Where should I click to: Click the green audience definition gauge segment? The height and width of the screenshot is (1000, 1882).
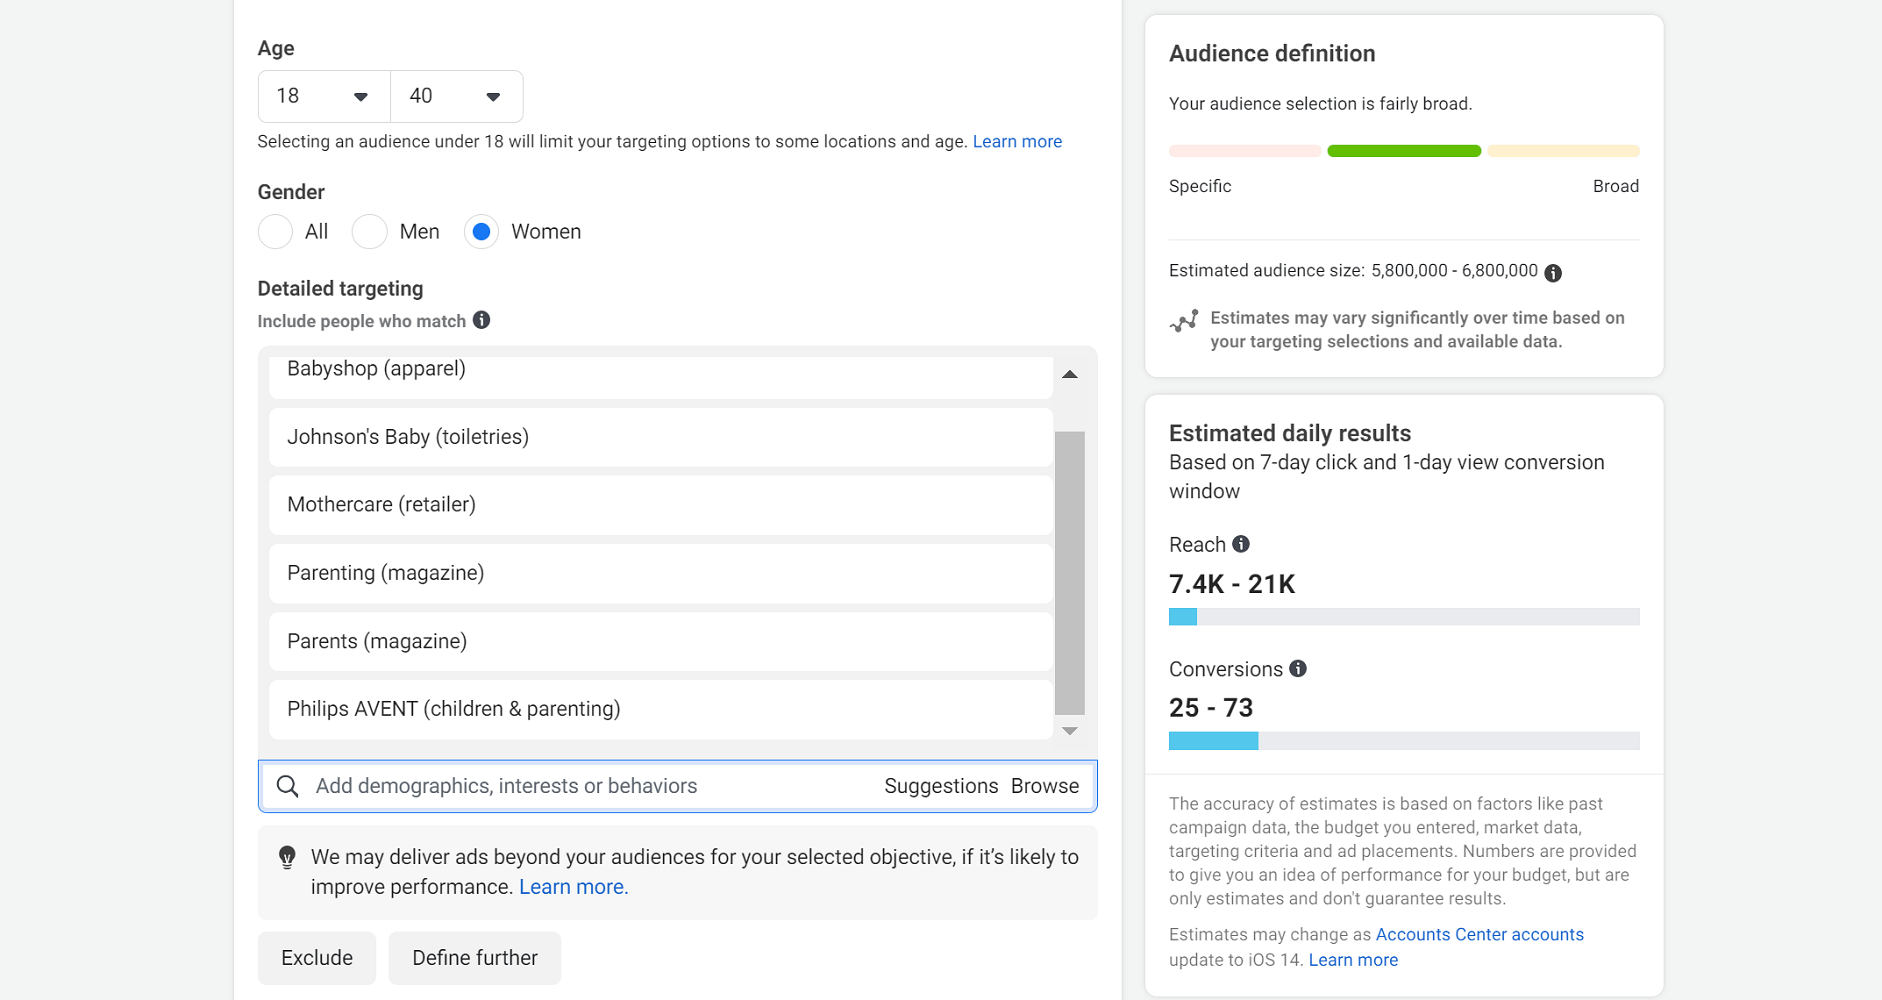[1404, 151]
